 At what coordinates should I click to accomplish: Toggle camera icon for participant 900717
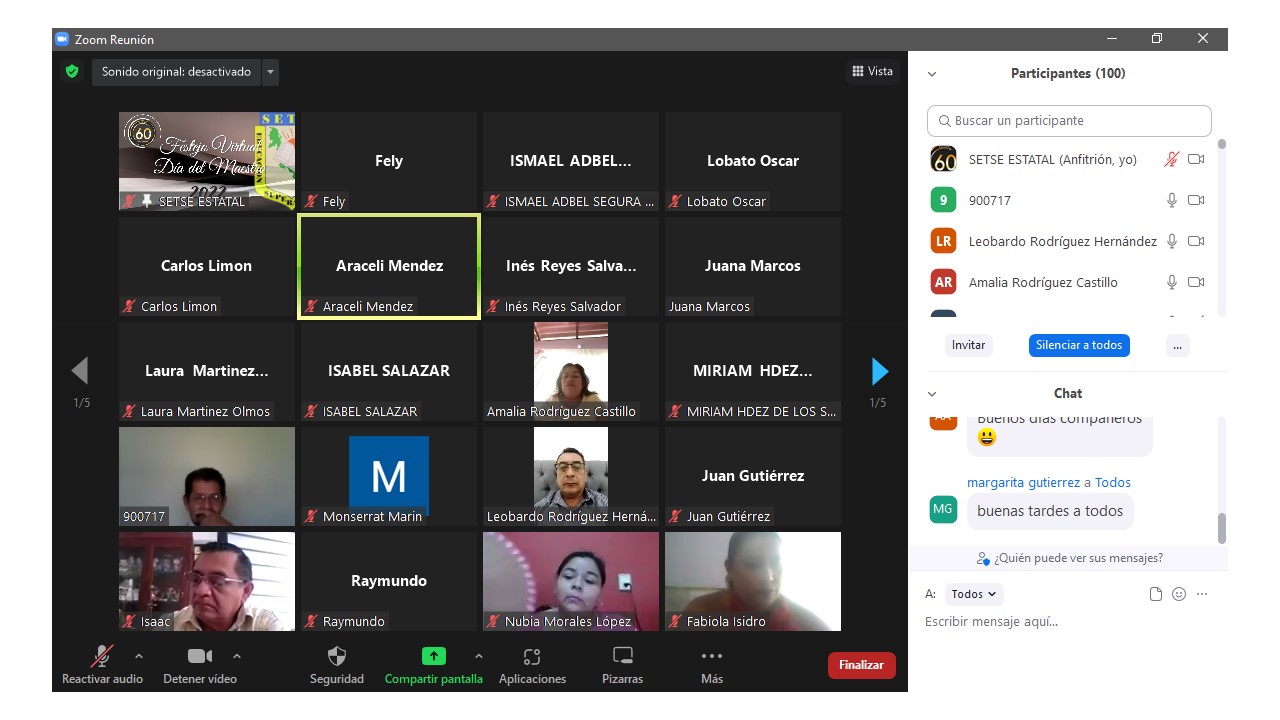click(x=1196, y=200)
